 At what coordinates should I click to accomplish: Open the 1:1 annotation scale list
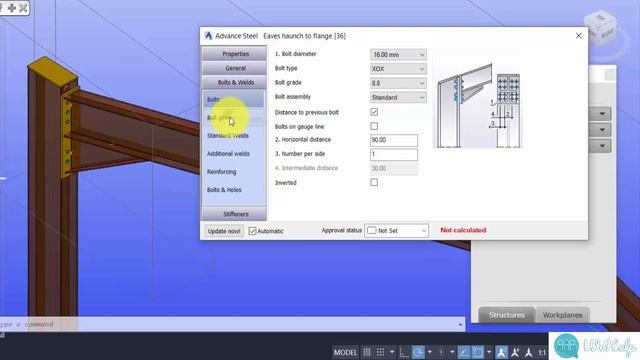pyautogui.click(x=542, y=352)
